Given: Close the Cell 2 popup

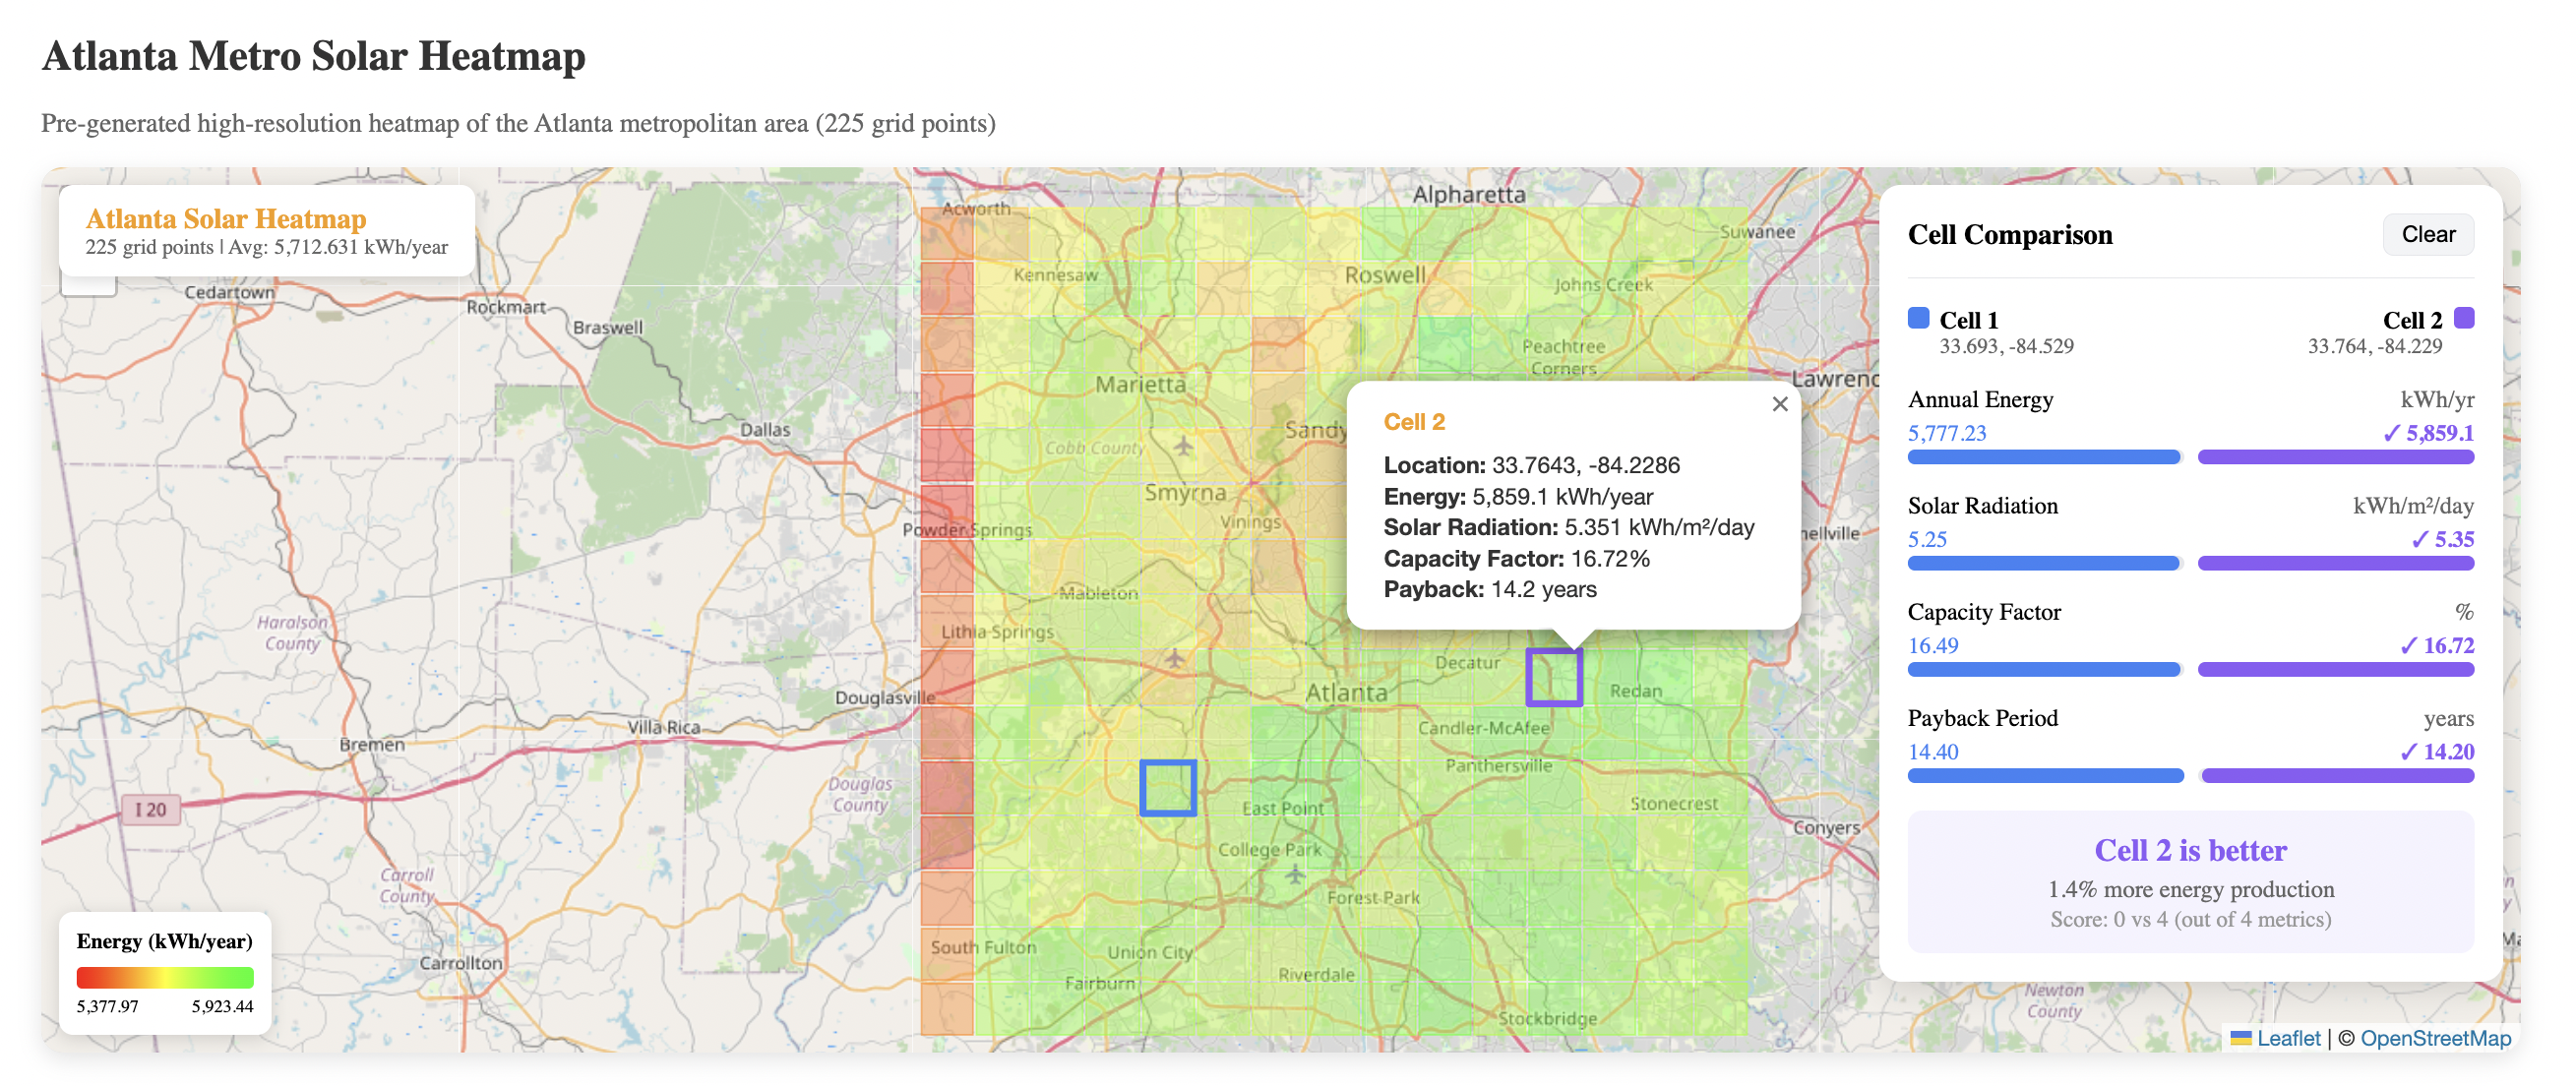Looking at the screenshot, I should 1779,404.
